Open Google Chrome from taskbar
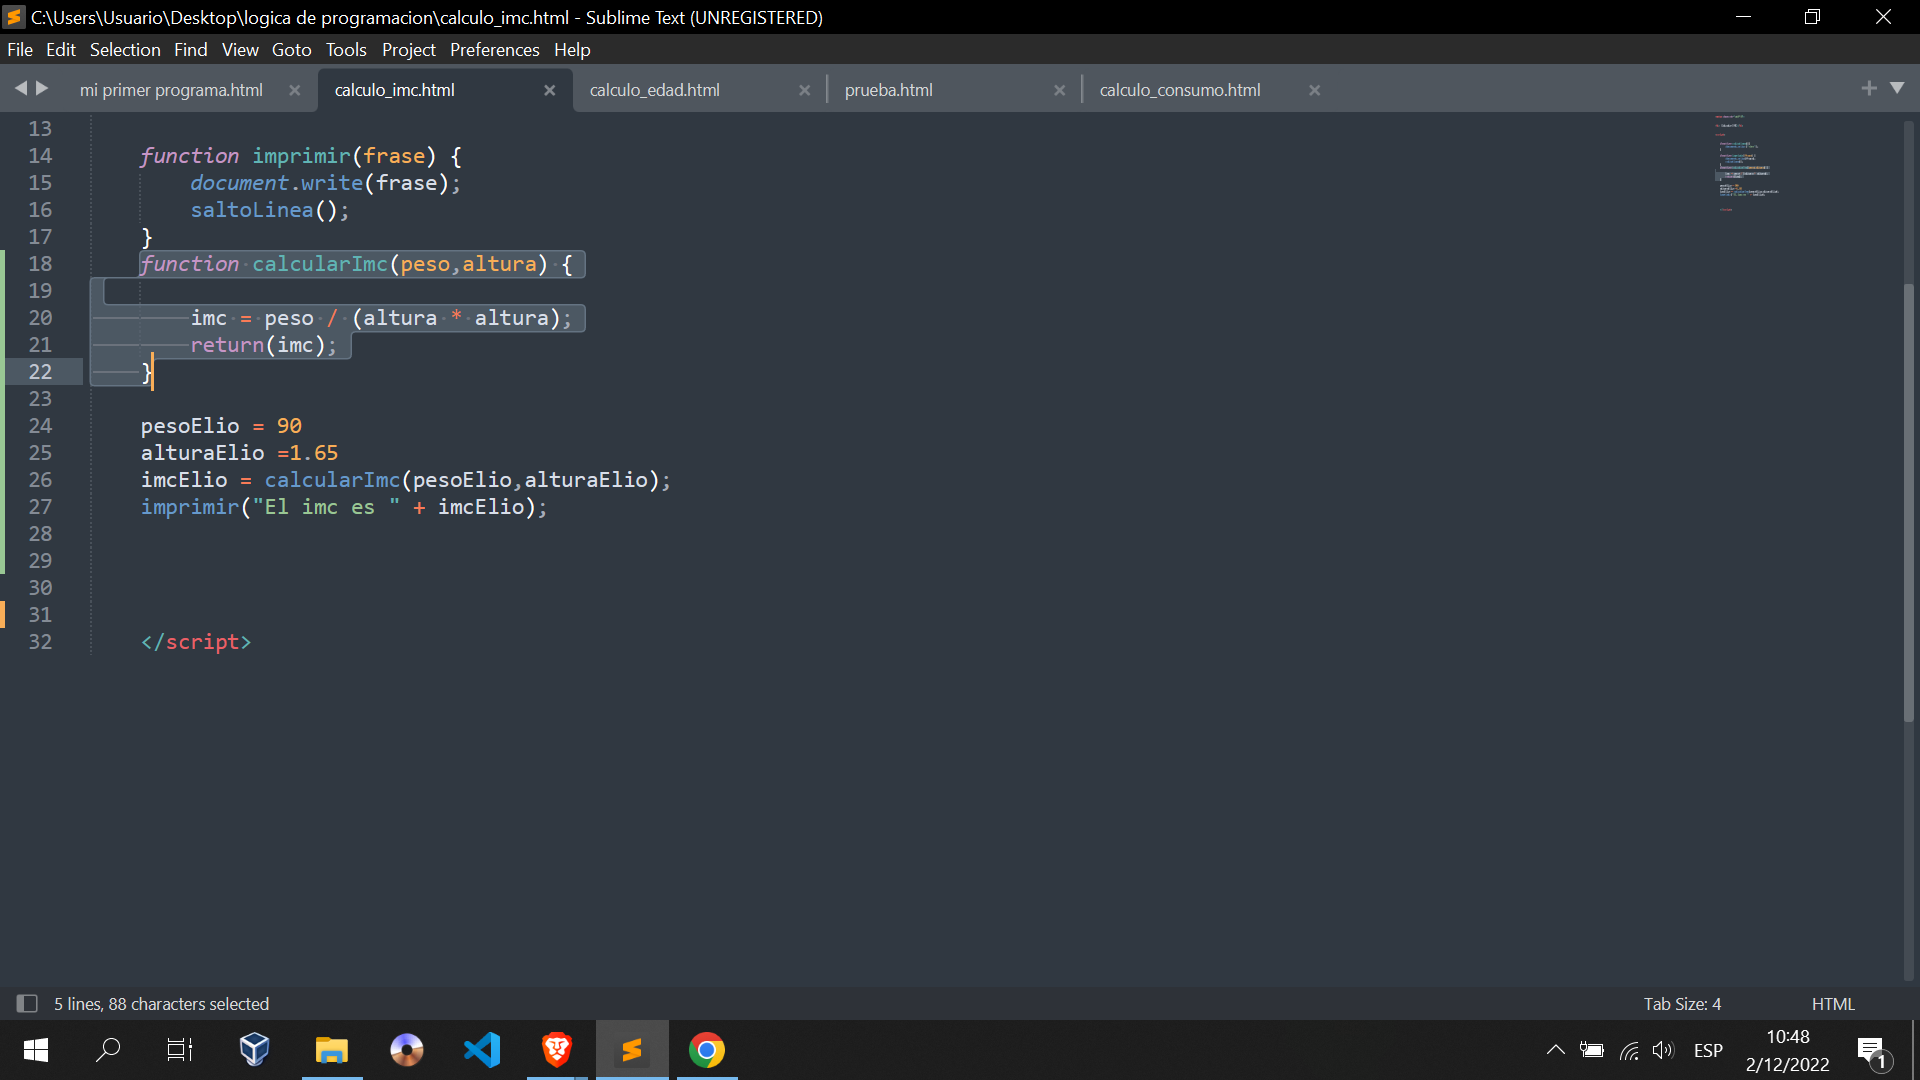This screenshot has height=1080, width=1920. pyautogui.click(x=707, y=1050)
